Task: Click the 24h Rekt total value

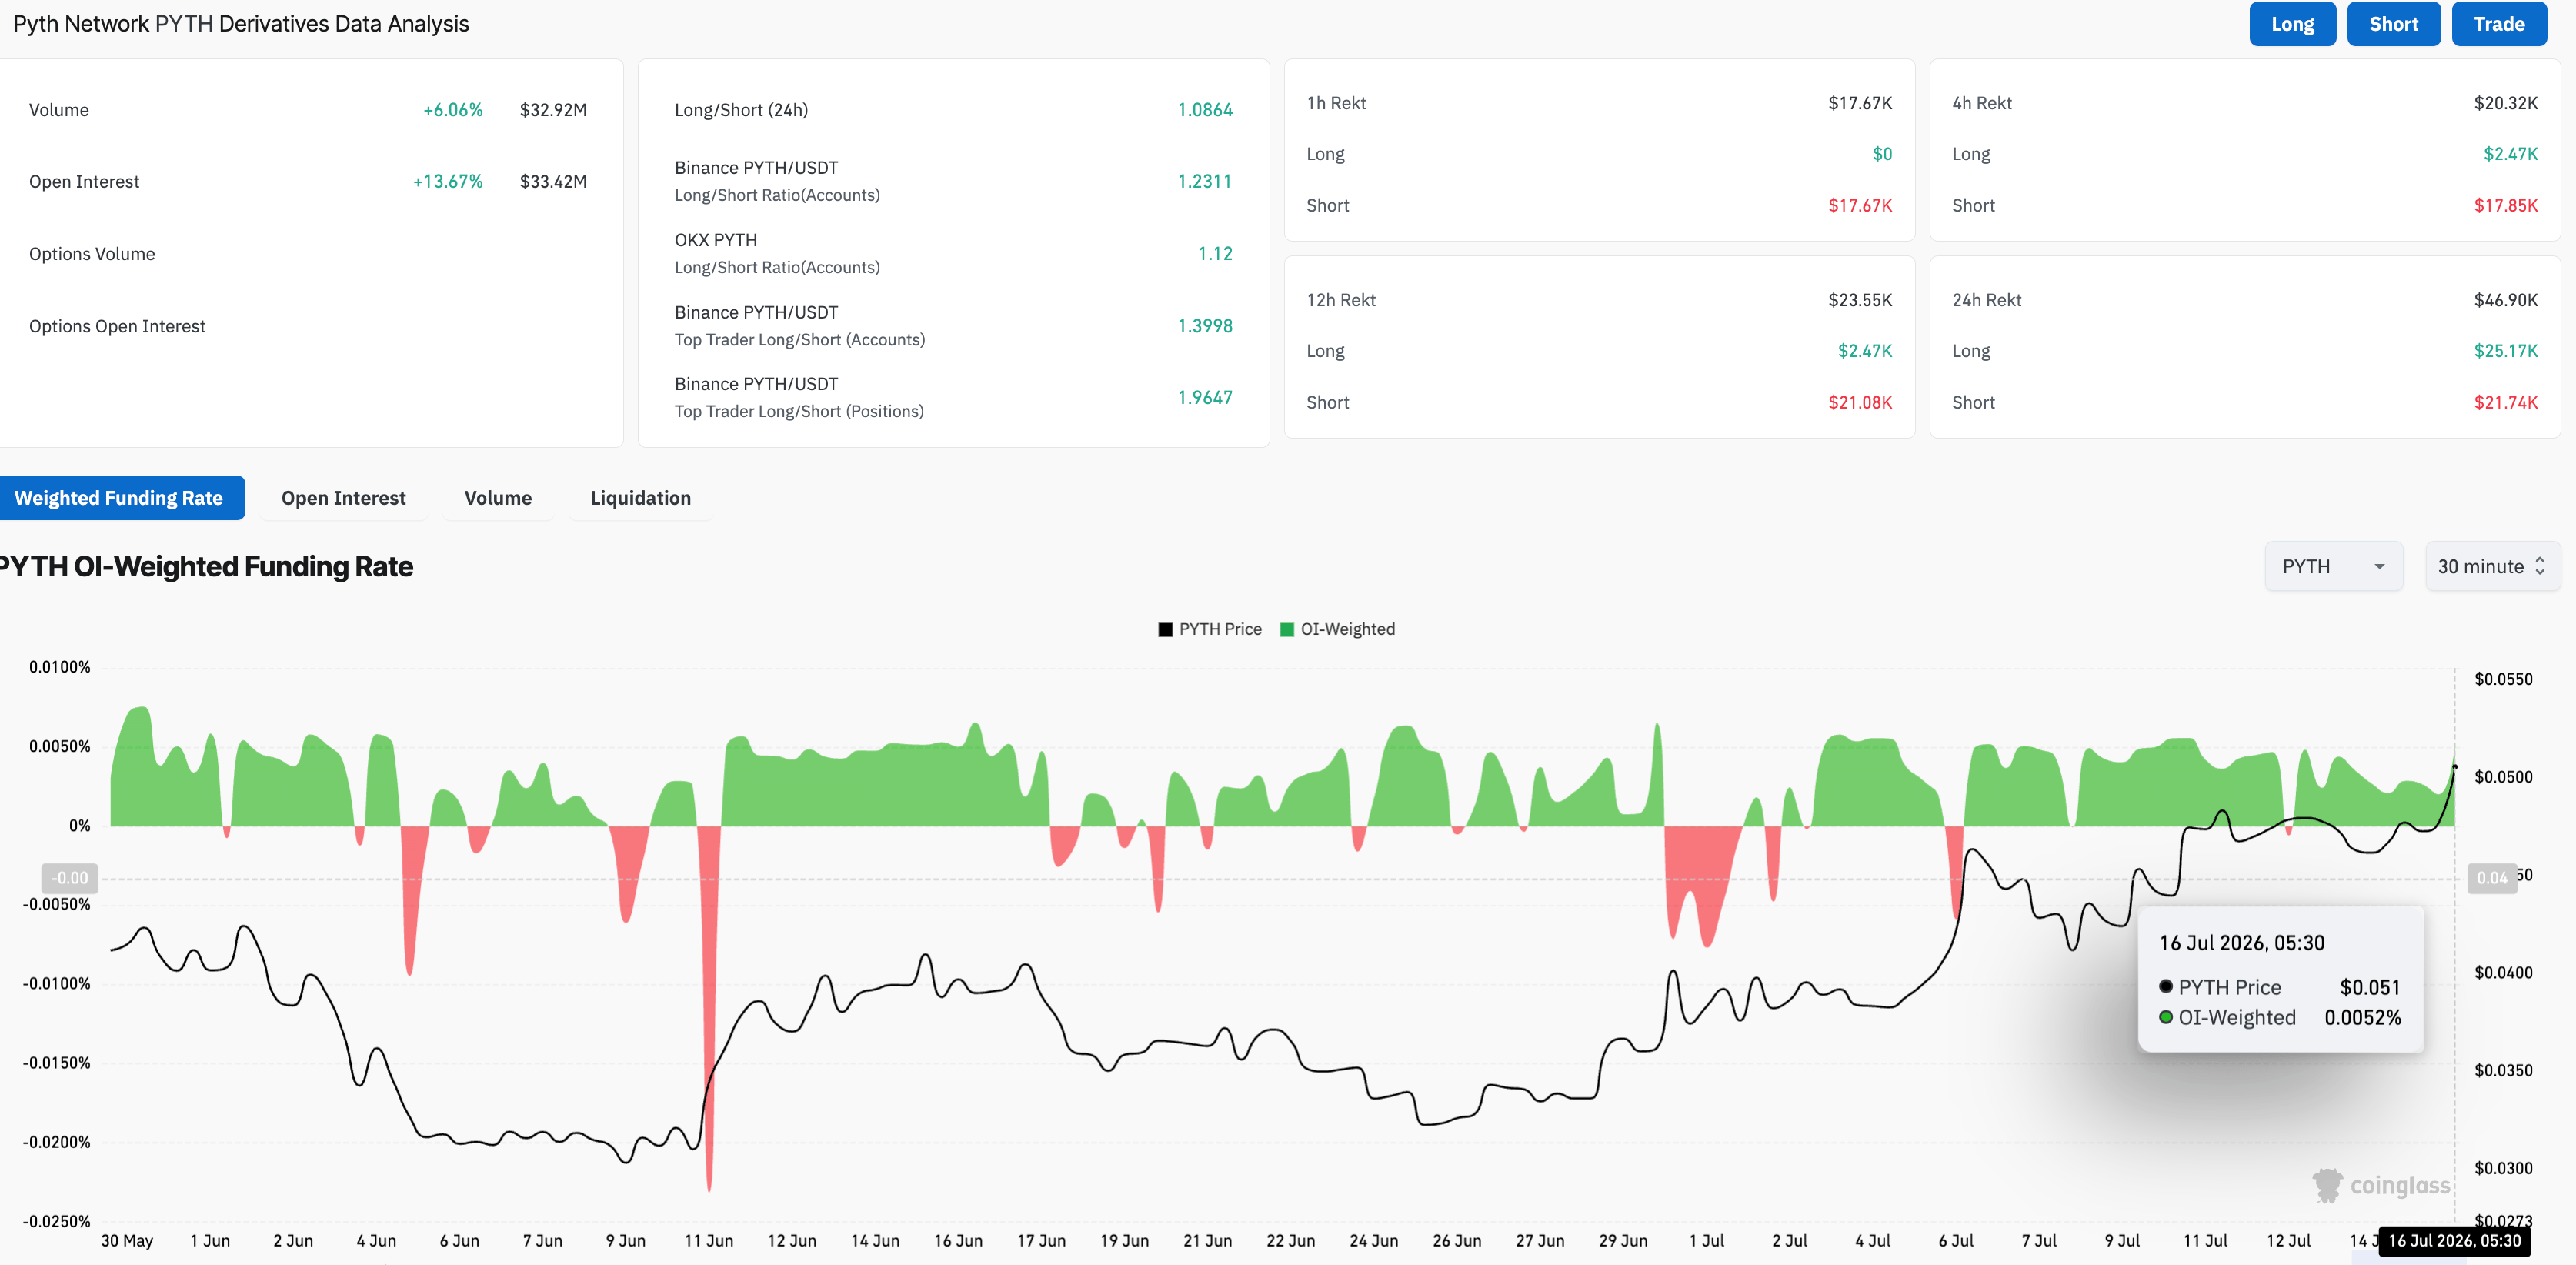Action: click(2505, 300)
